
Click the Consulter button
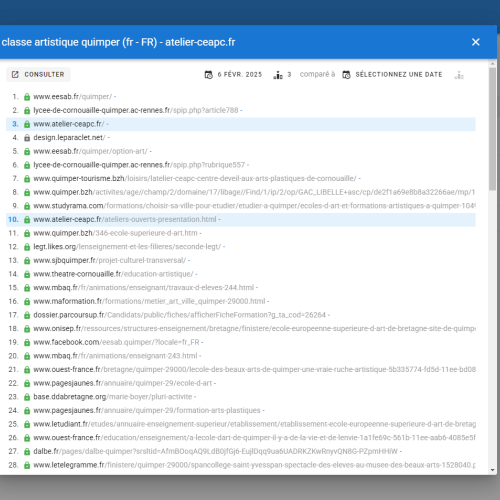(38, 74)
